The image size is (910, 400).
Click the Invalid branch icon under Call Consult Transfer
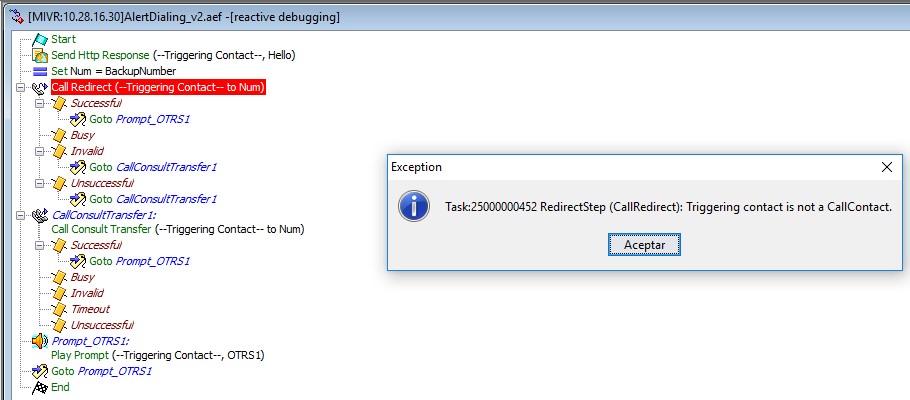pyautogui.click(x=59, y=293)
